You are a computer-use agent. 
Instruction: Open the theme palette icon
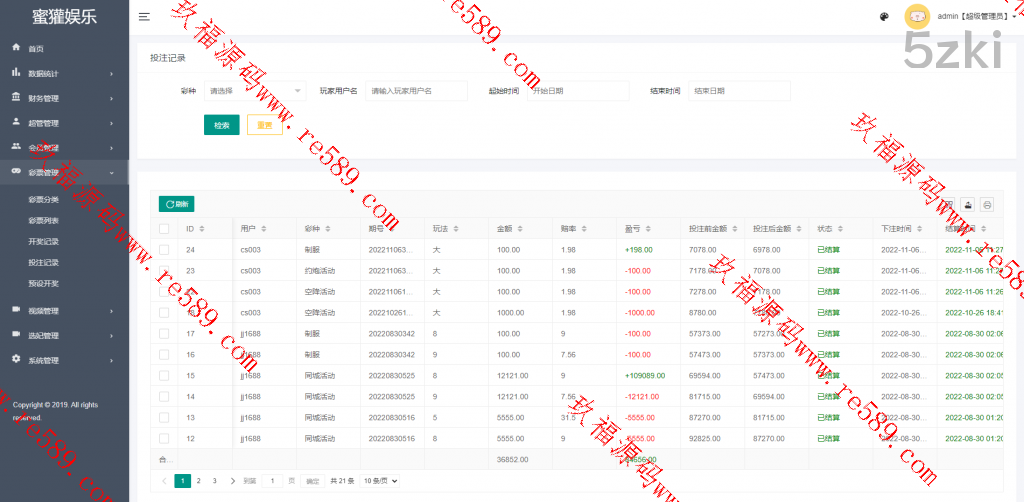[884, 17]
